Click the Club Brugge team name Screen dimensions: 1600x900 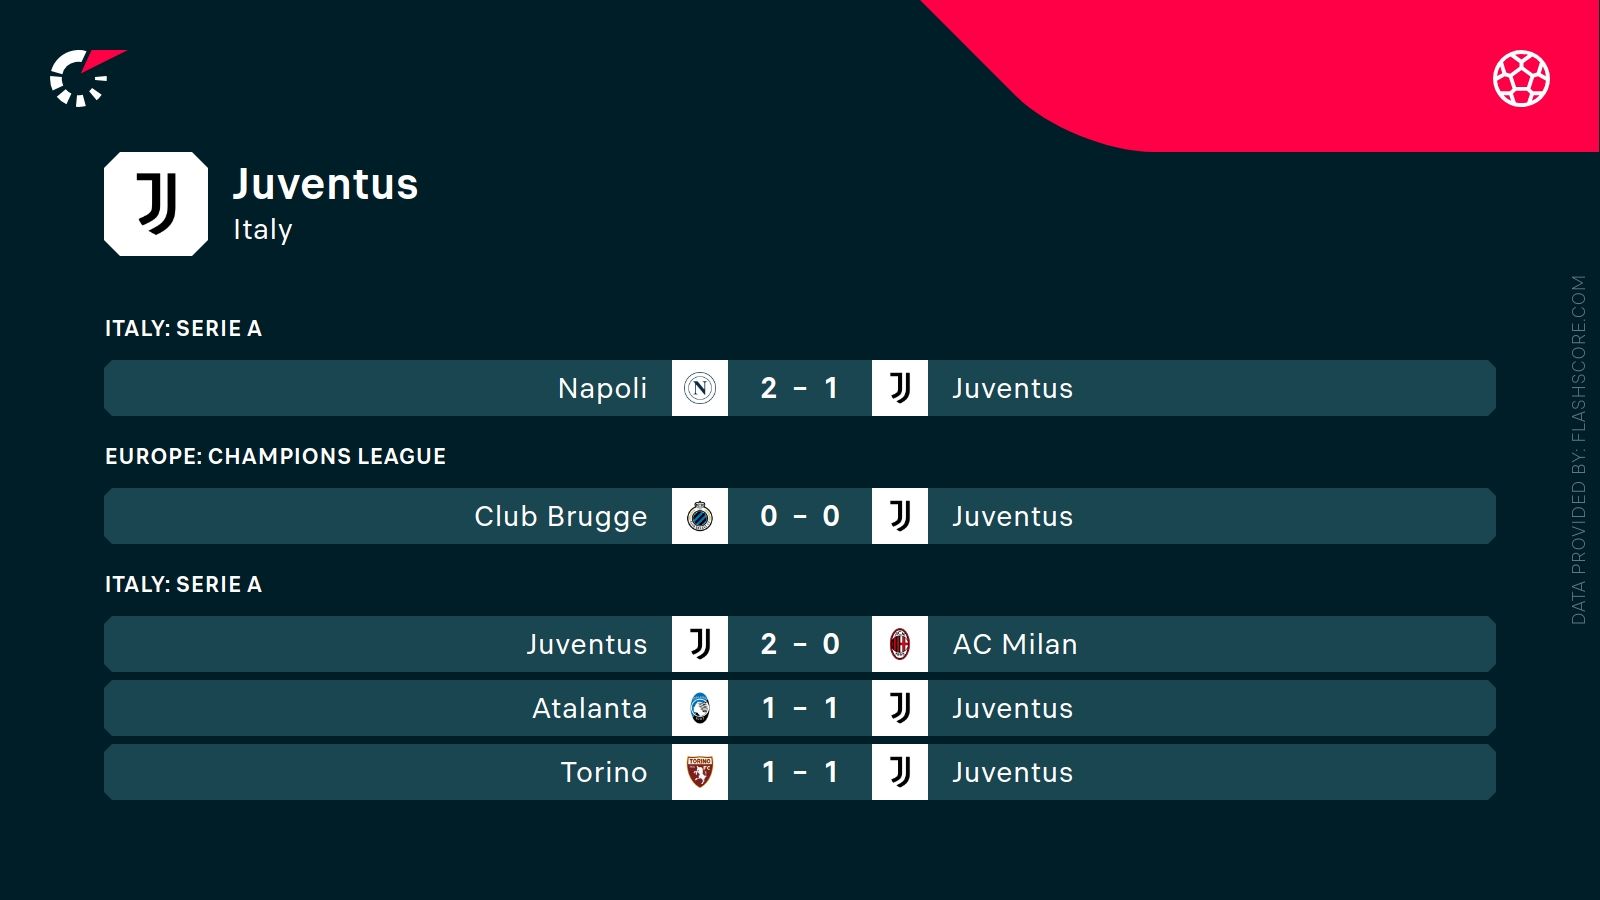coord(560,517)
